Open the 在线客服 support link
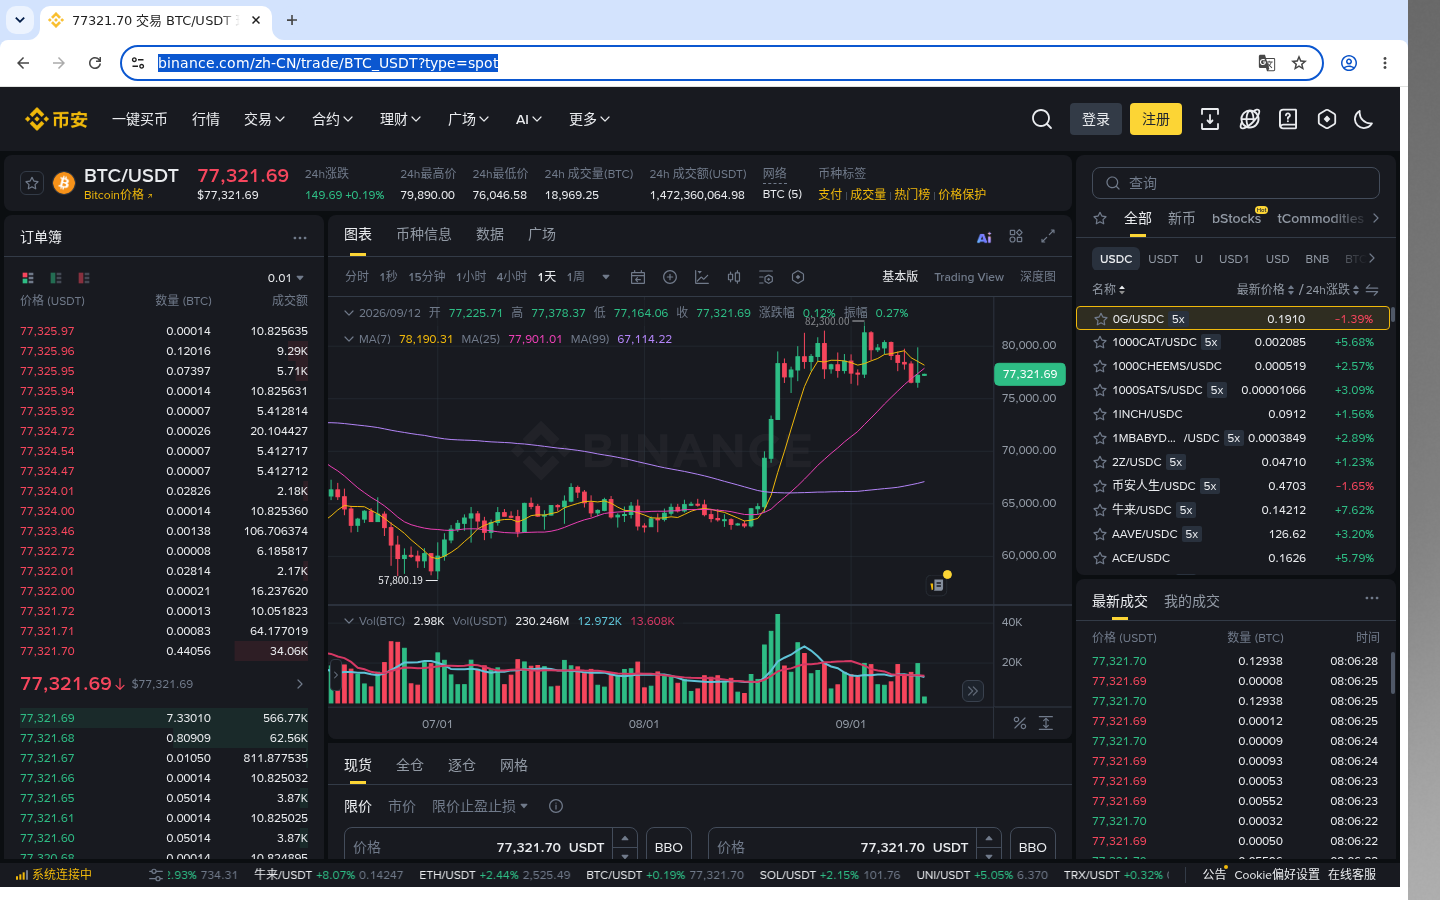Viewport: 1440px width, 900px height. tap(1352, 874)
